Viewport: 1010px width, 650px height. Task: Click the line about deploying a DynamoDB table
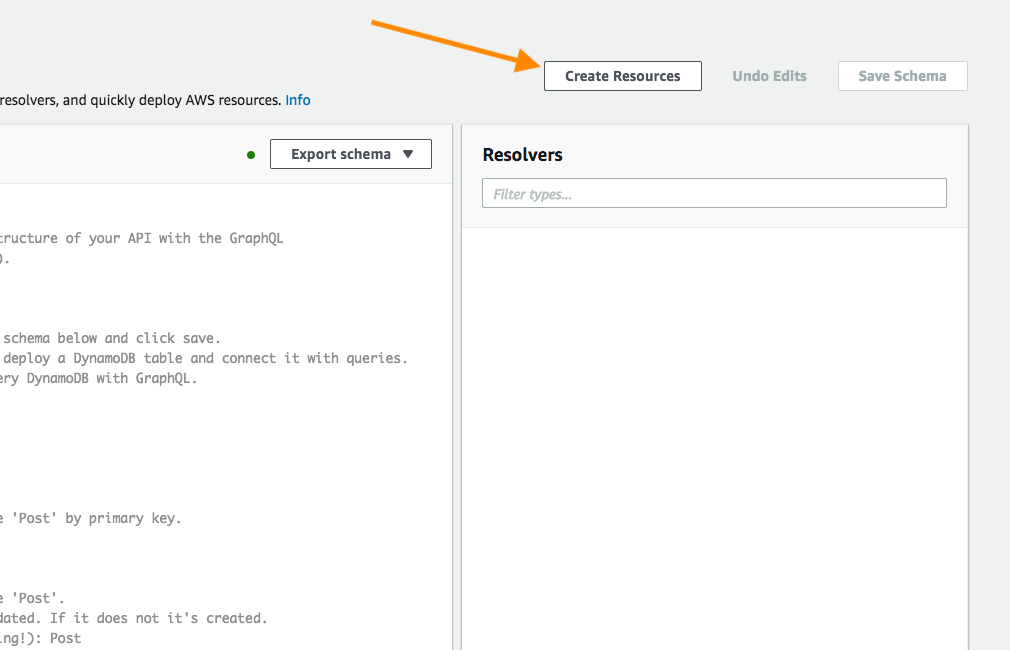click(x=204, y=358)
